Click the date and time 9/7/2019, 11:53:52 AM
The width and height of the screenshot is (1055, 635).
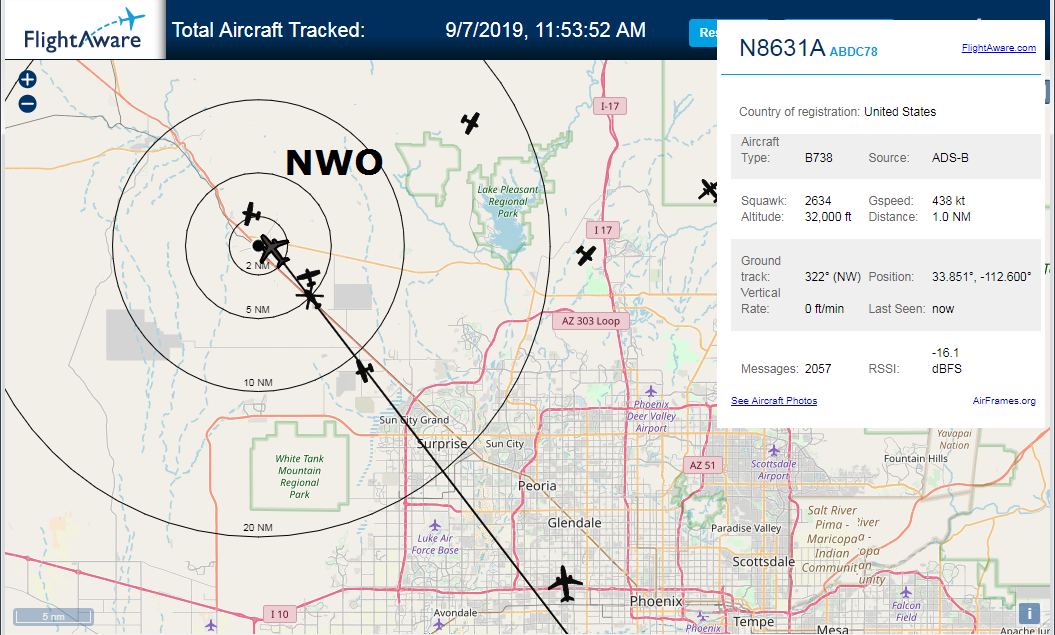coord(546,30)
